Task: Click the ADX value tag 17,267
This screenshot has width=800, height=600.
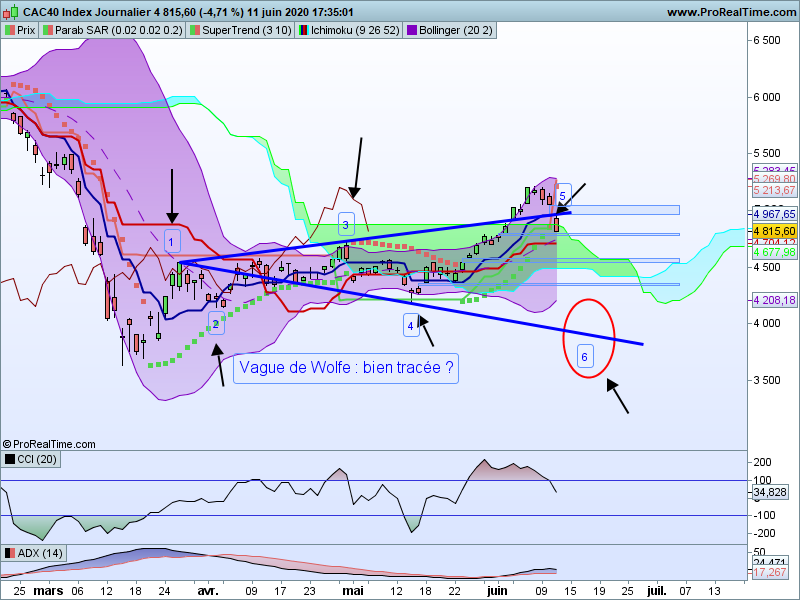Action: pyautogui.click(x=770, y=572)
